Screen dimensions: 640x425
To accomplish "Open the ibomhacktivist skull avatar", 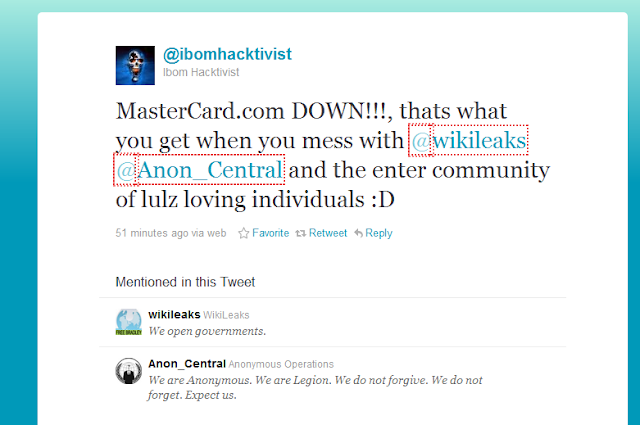I will pos(135,65).
